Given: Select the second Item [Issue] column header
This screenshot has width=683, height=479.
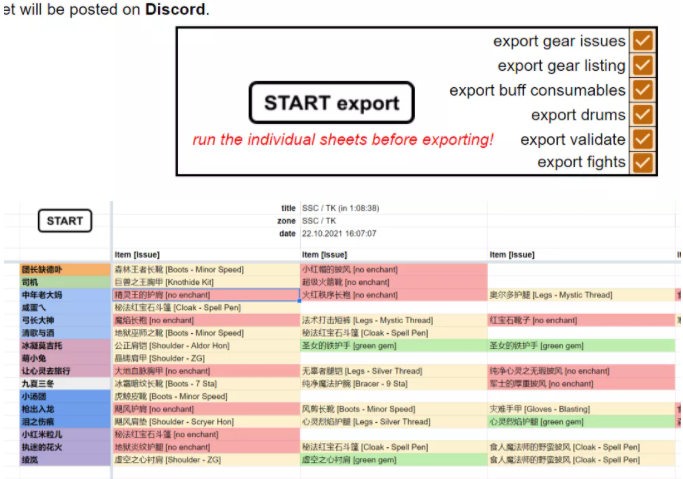Looking at the screenshot, I should [324, 255].
